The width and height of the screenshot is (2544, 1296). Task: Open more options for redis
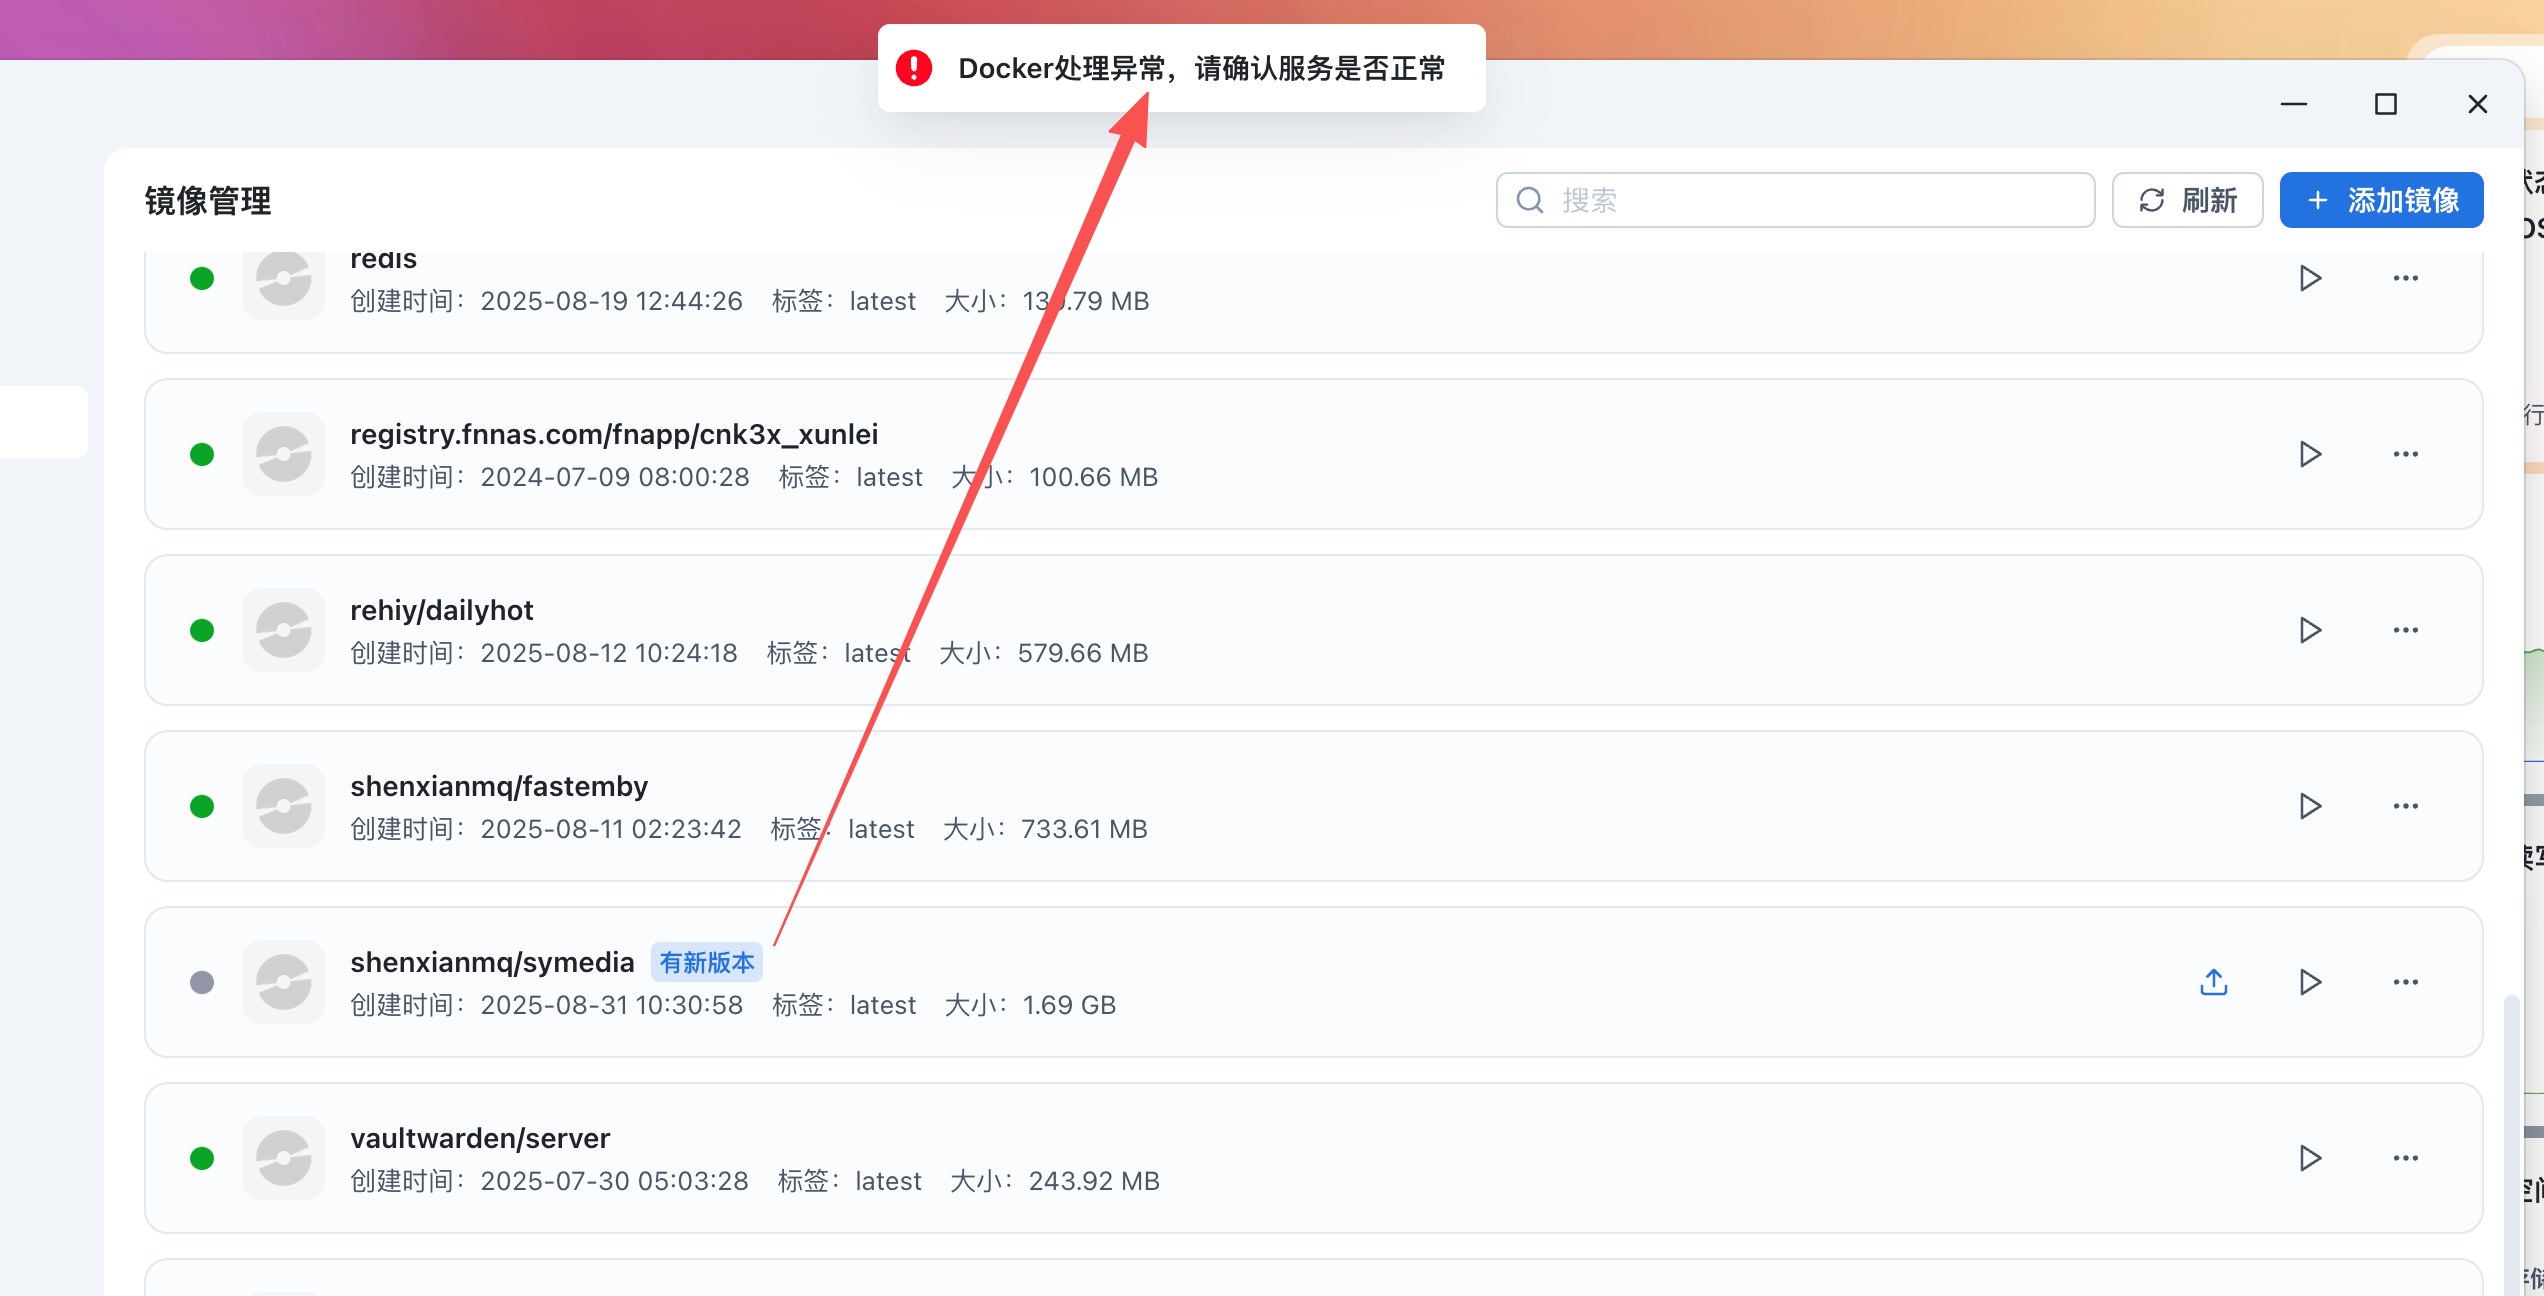tap(2405, 278)
